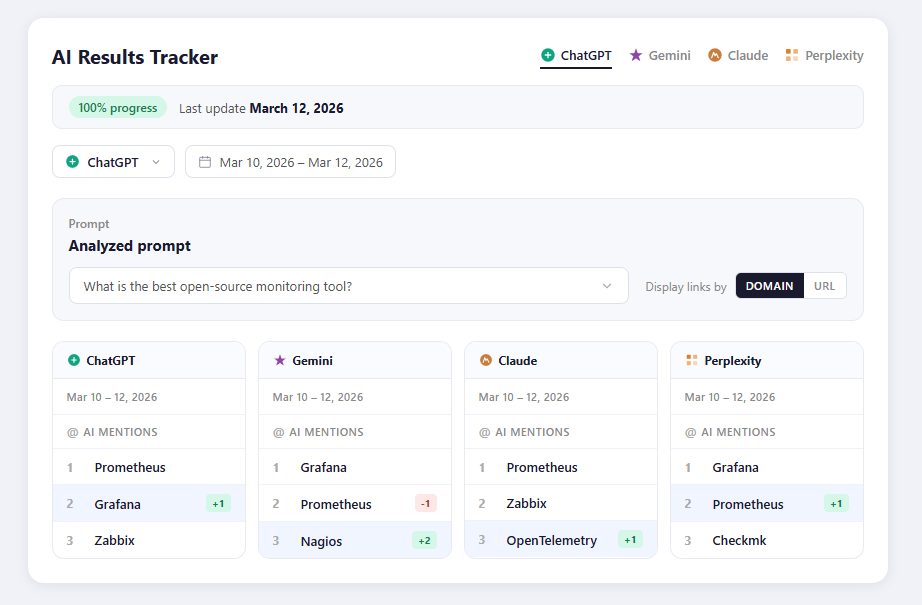Switch to the Perplexity tab
Screen dimensions: 922x605
[x=824, y=56]
